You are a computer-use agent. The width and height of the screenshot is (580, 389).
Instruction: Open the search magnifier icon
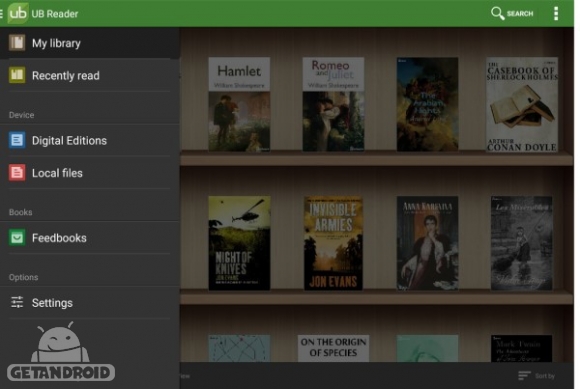point(497,13)
